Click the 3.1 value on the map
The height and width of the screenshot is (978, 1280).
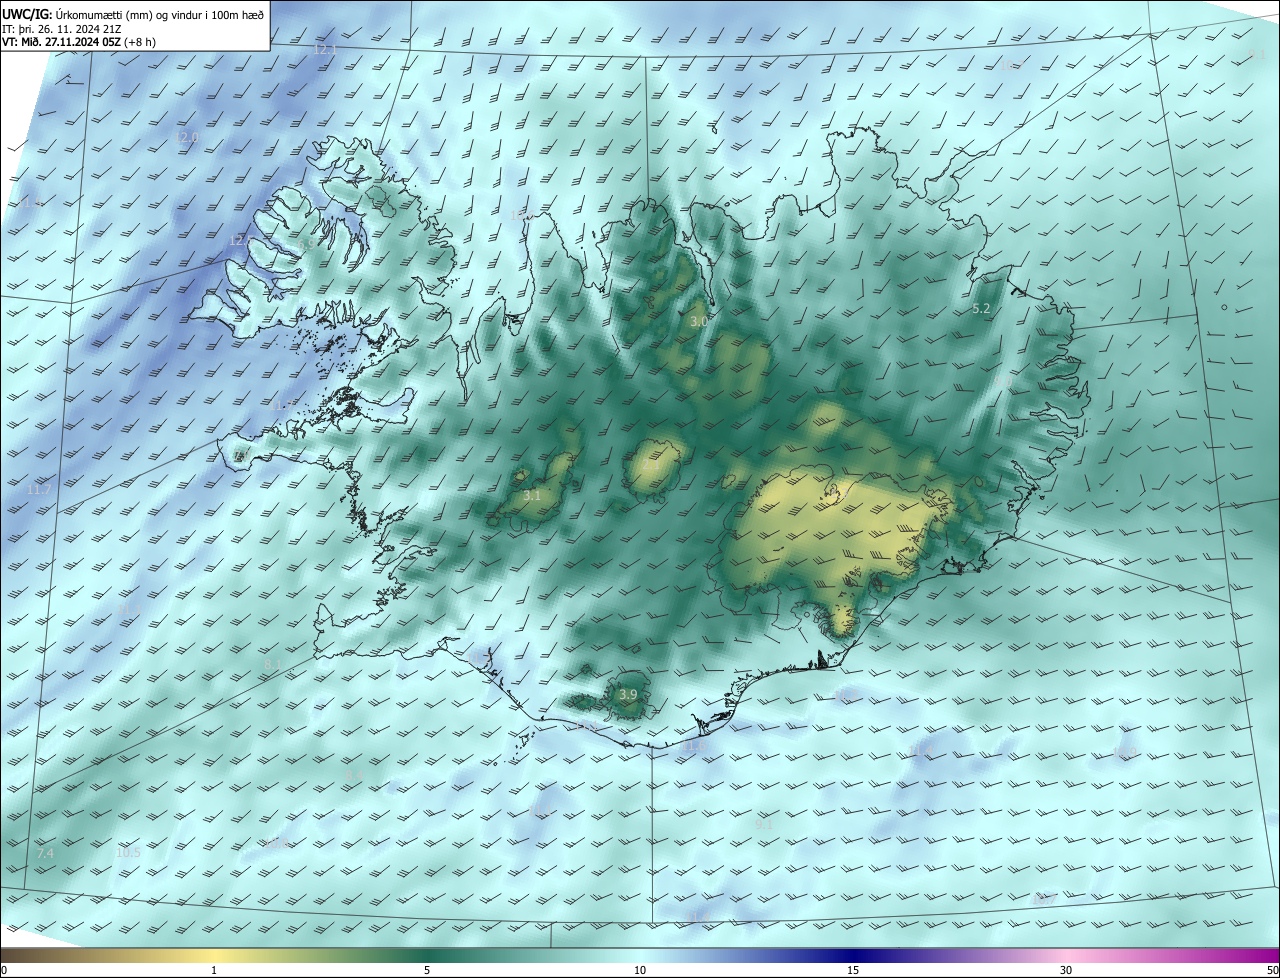point(532,495)
